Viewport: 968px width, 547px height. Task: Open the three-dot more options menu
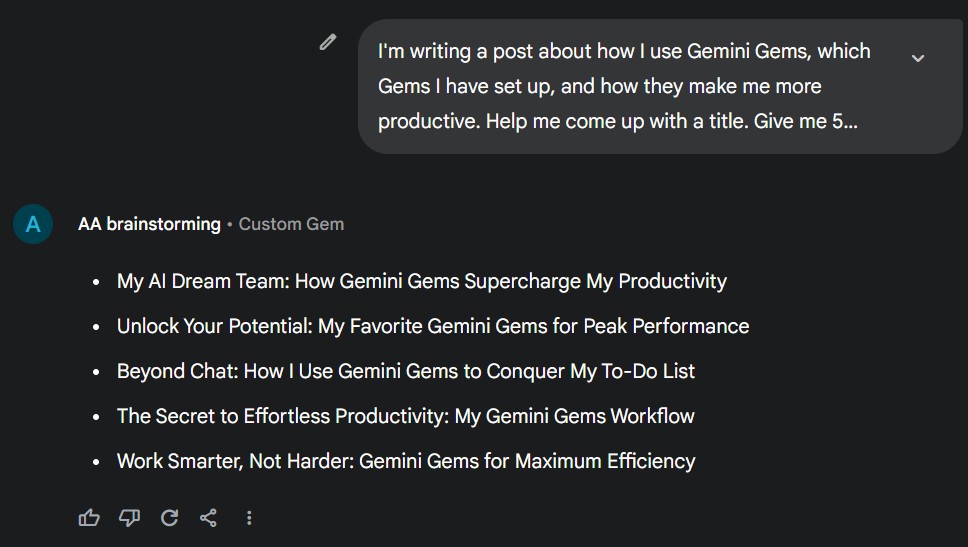click(249, 517)
